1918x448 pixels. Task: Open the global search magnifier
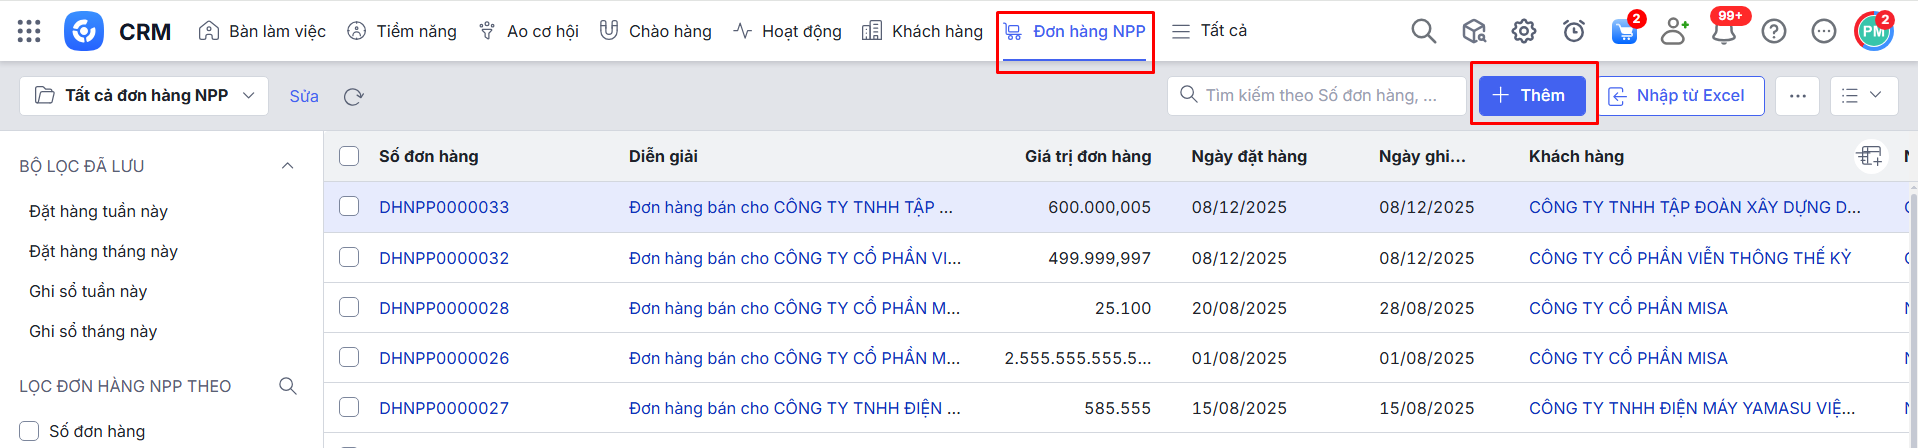click(1423, 31)
